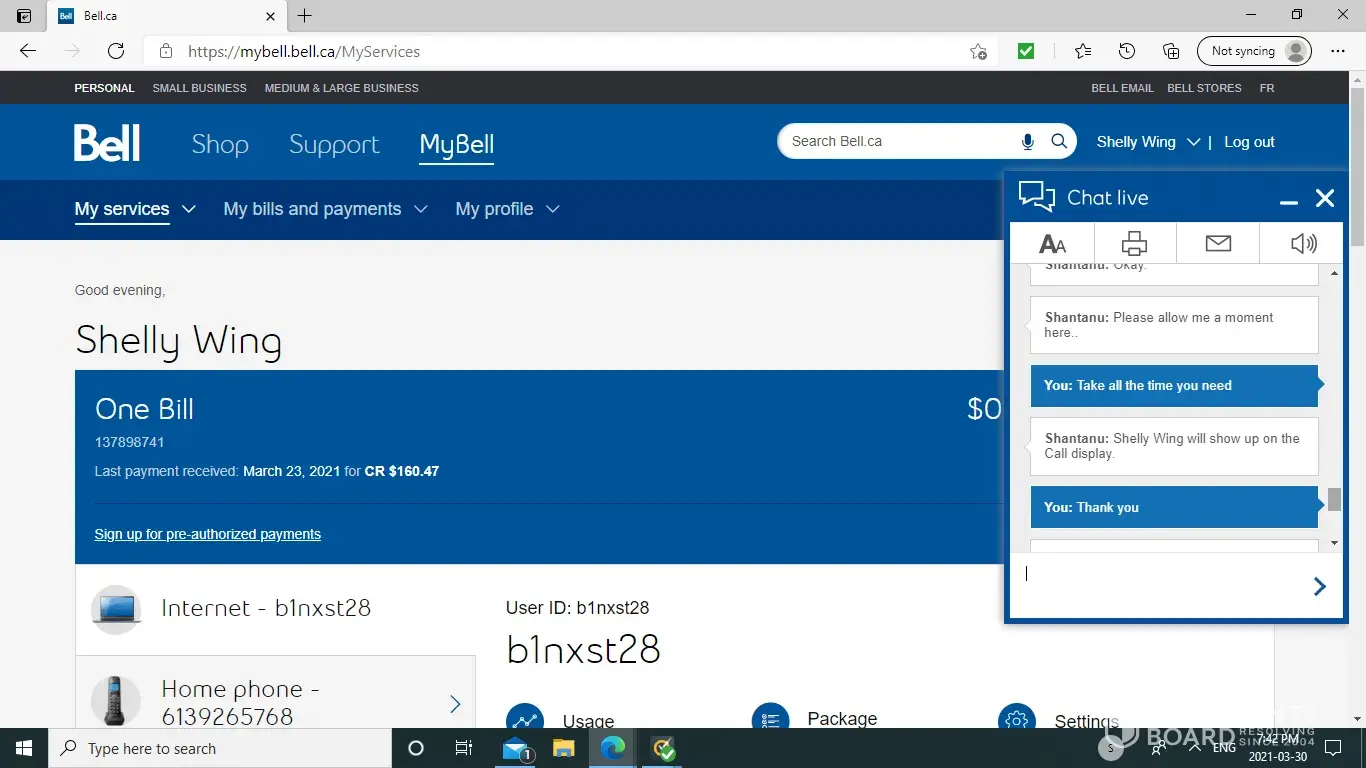
Task: Focus the Windows taskbar search box
Action: click(219, 748)
